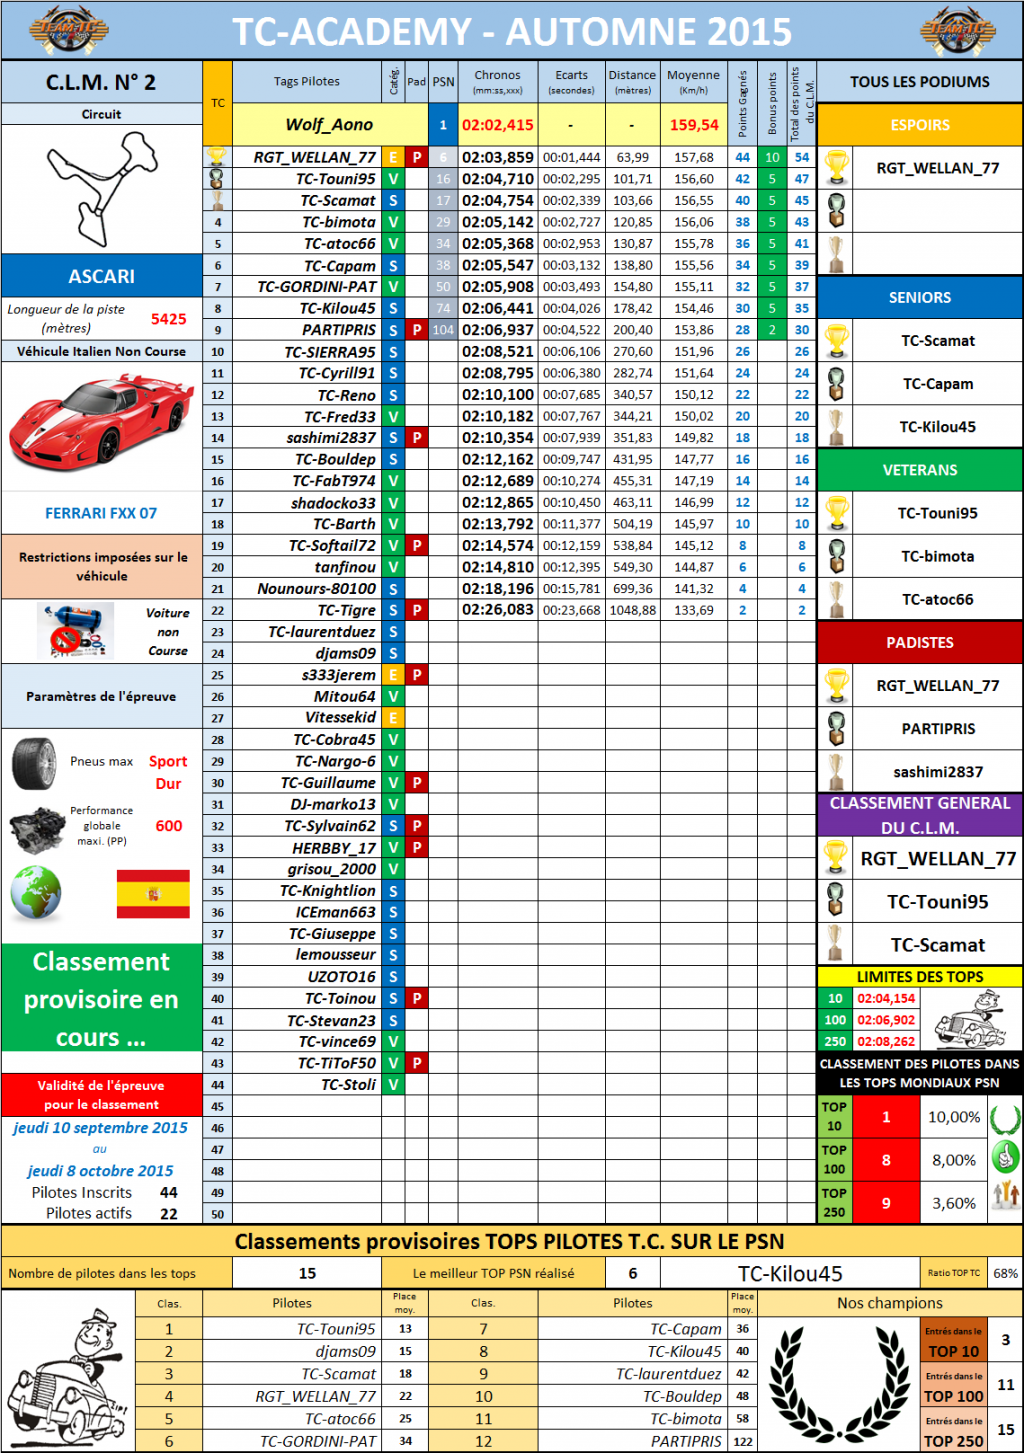The width and height of the screenshot is (1024, 1453).
Task: Click the thumbs-up icon in TOP 100 row
Action: click(1005, 1159)
